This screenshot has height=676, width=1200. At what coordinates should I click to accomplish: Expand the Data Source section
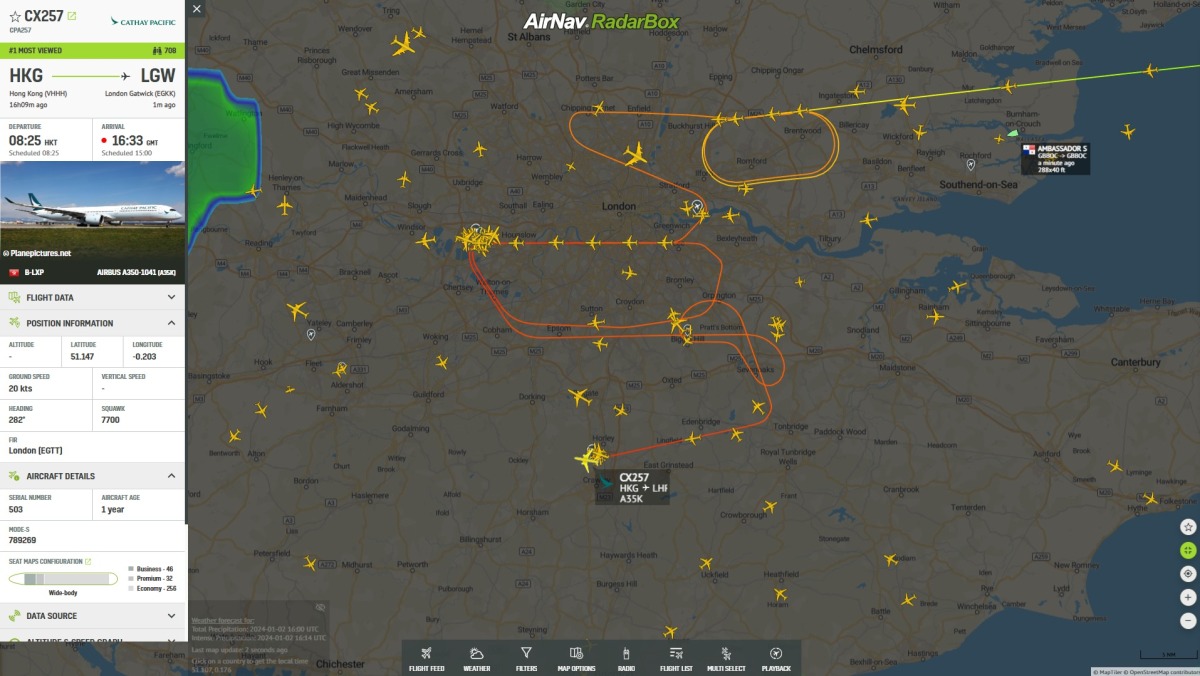[x=92, y=616]
